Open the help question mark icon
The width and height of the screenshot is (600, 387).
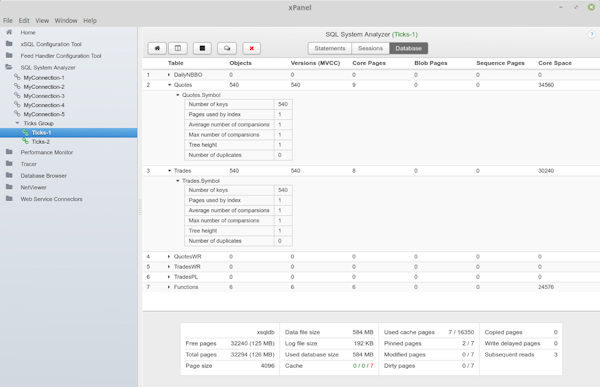(x=591, y=35)
